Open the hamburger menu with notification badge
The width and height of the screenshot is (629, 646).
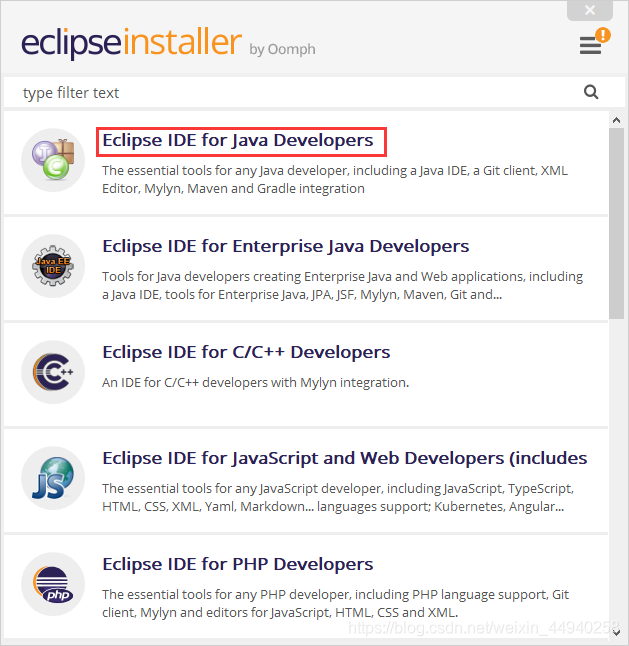(594, 42)
